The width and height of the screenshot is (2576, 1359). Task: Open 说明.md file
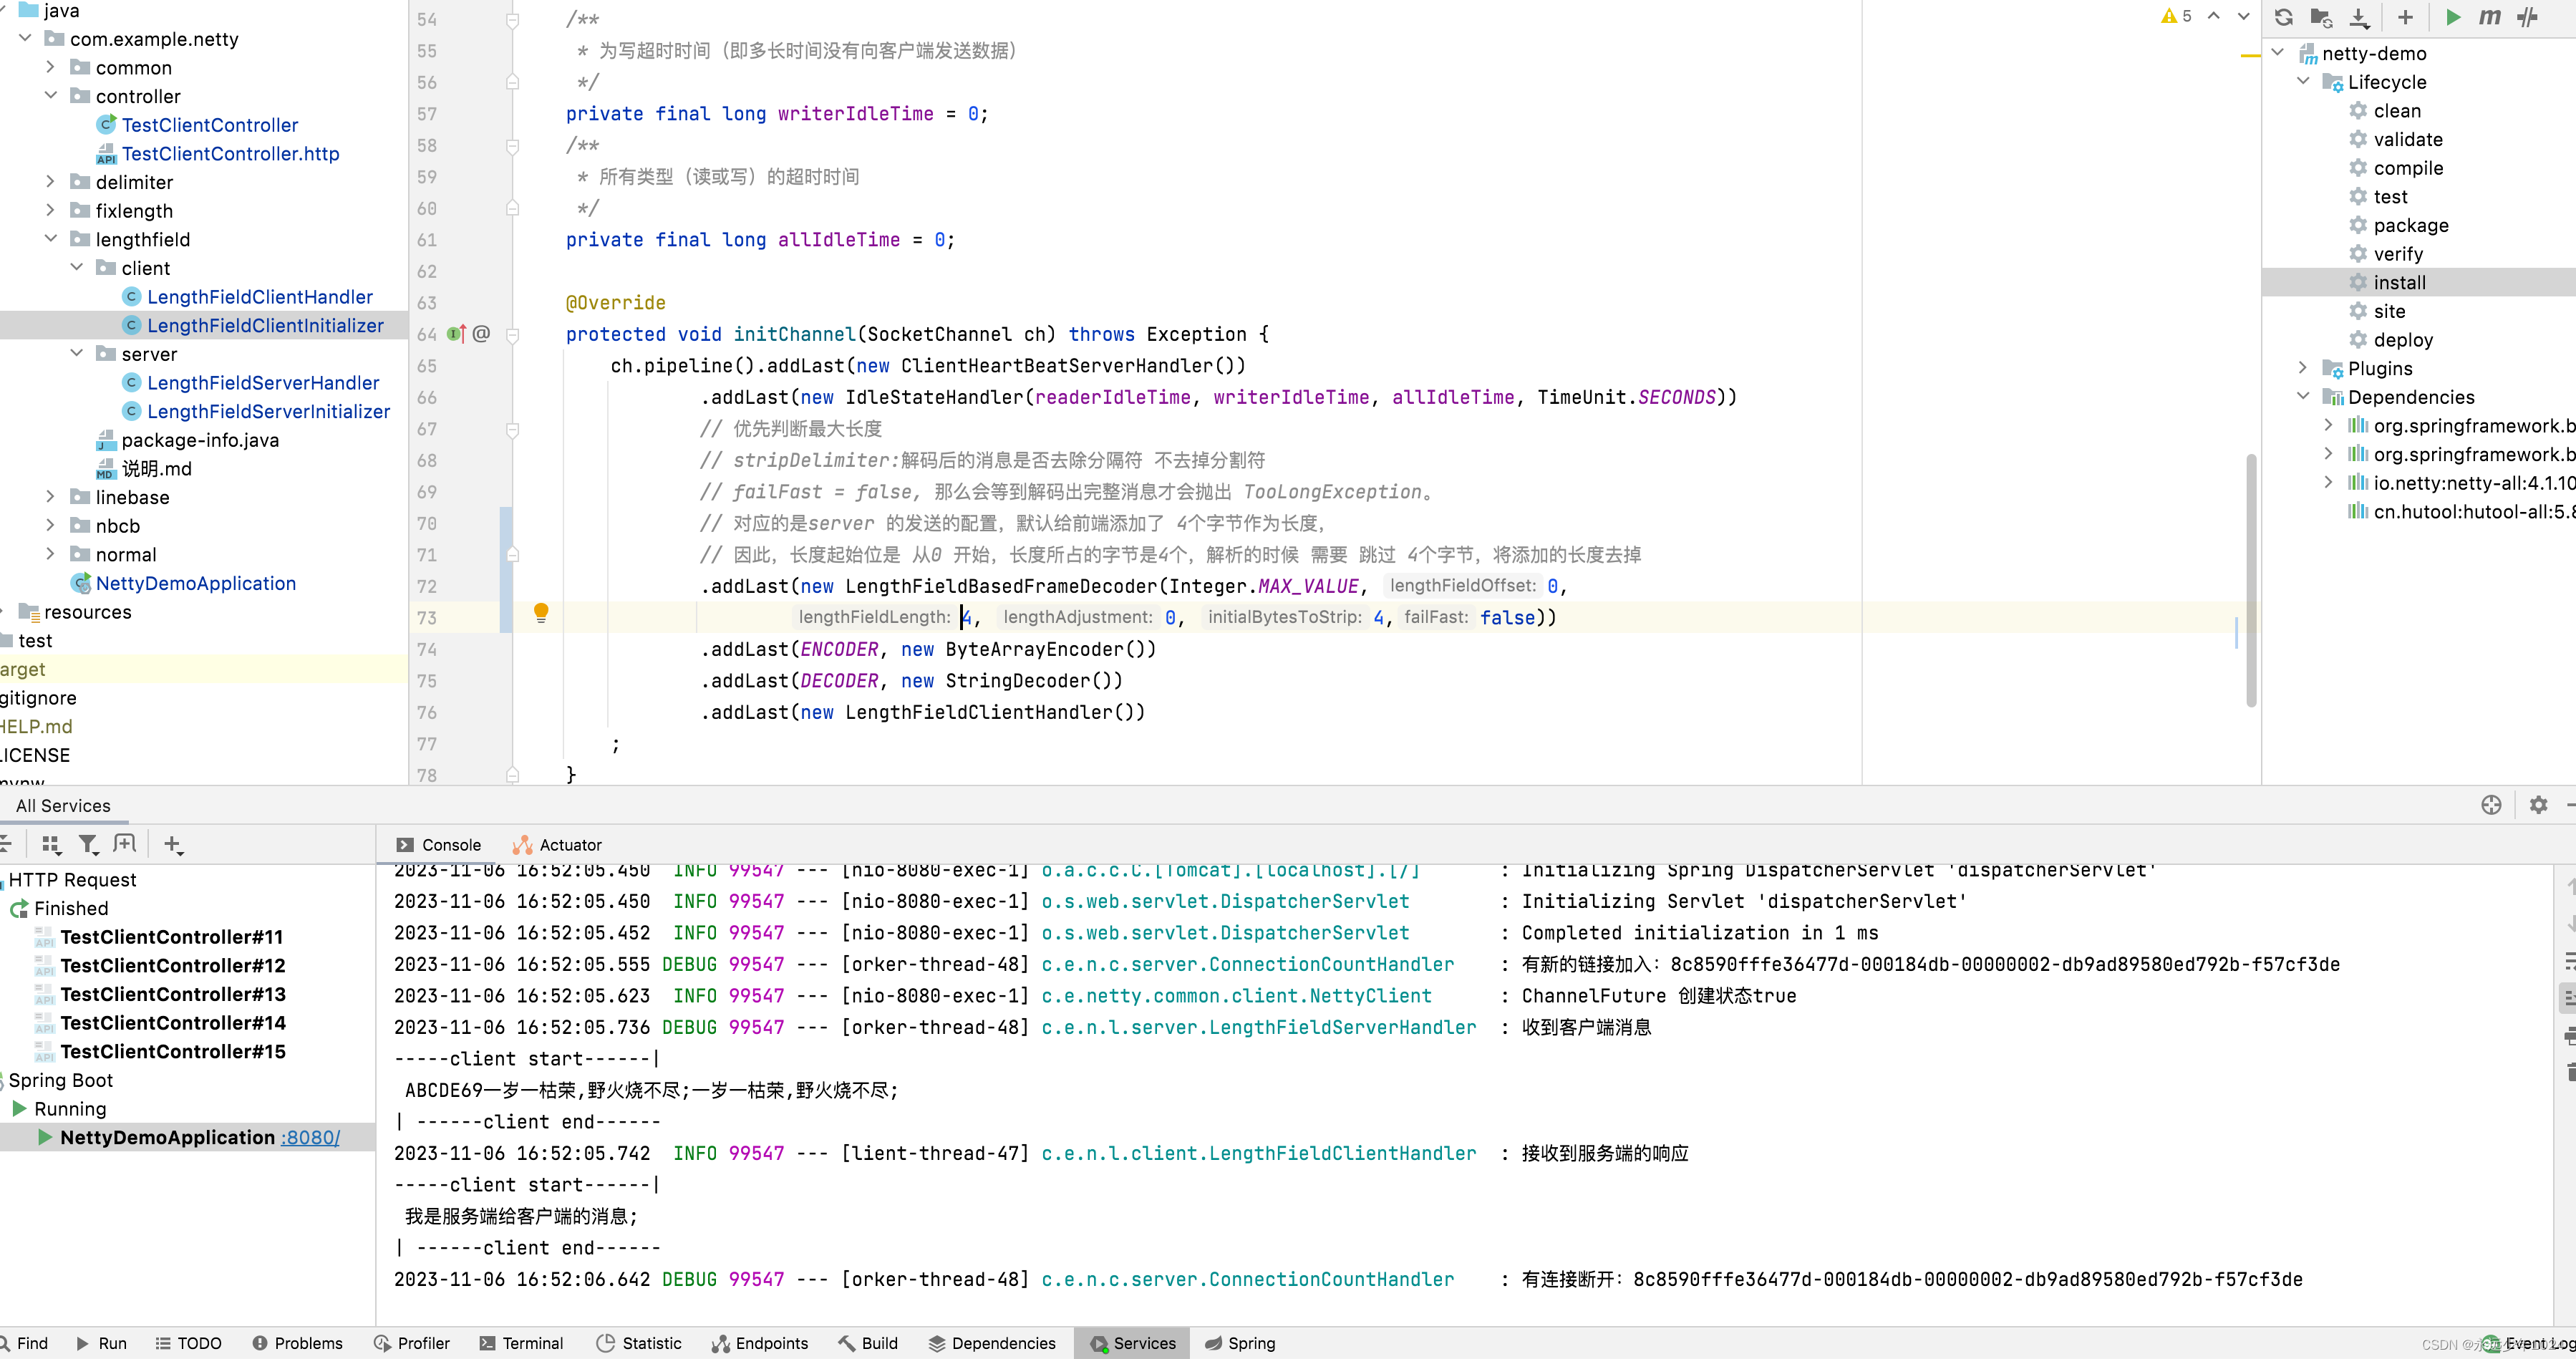pos(156,469)
